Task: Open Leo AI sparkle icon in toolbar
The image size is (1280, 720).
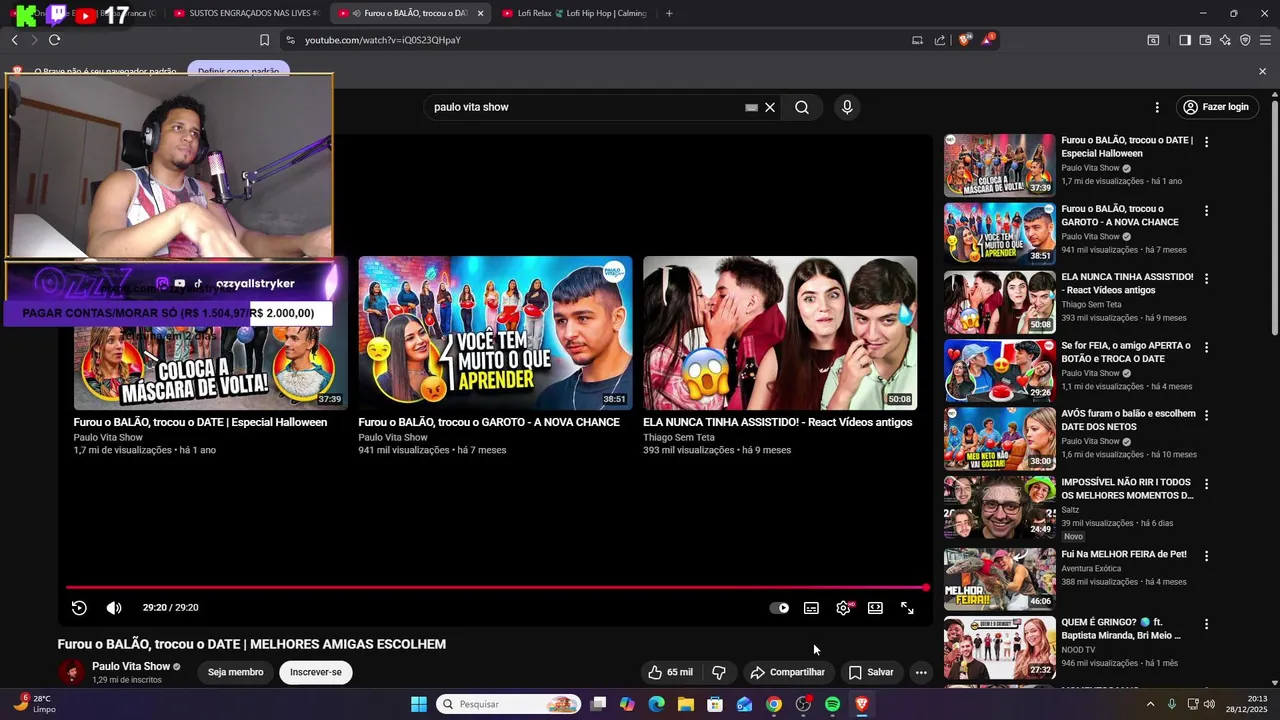Action: [1225, 40]
